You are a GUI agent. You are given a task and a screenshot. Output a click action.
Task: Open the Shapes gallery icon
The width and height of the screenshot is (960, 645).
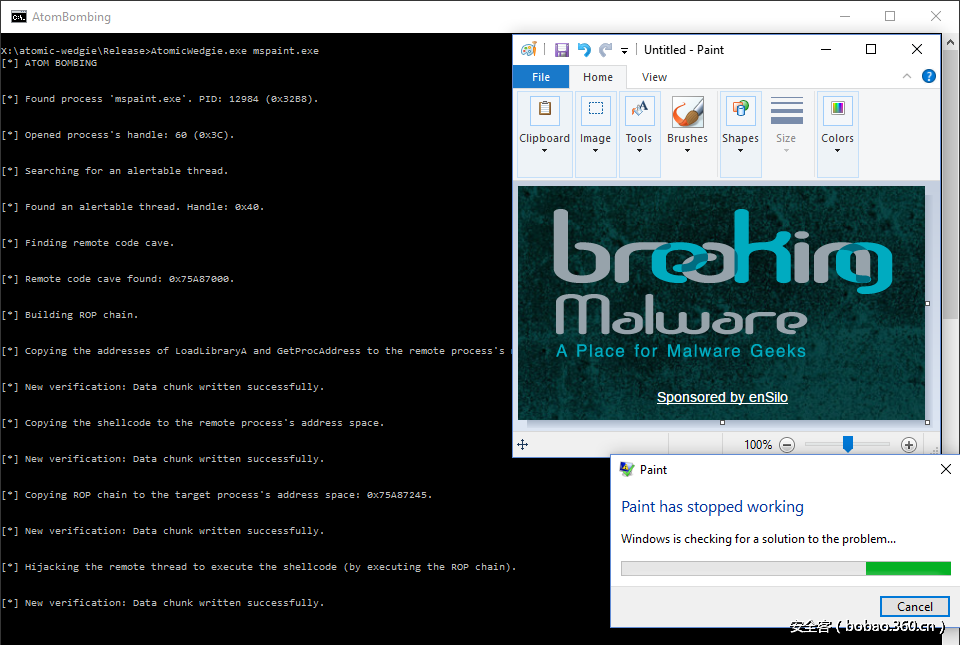[740, 110]
